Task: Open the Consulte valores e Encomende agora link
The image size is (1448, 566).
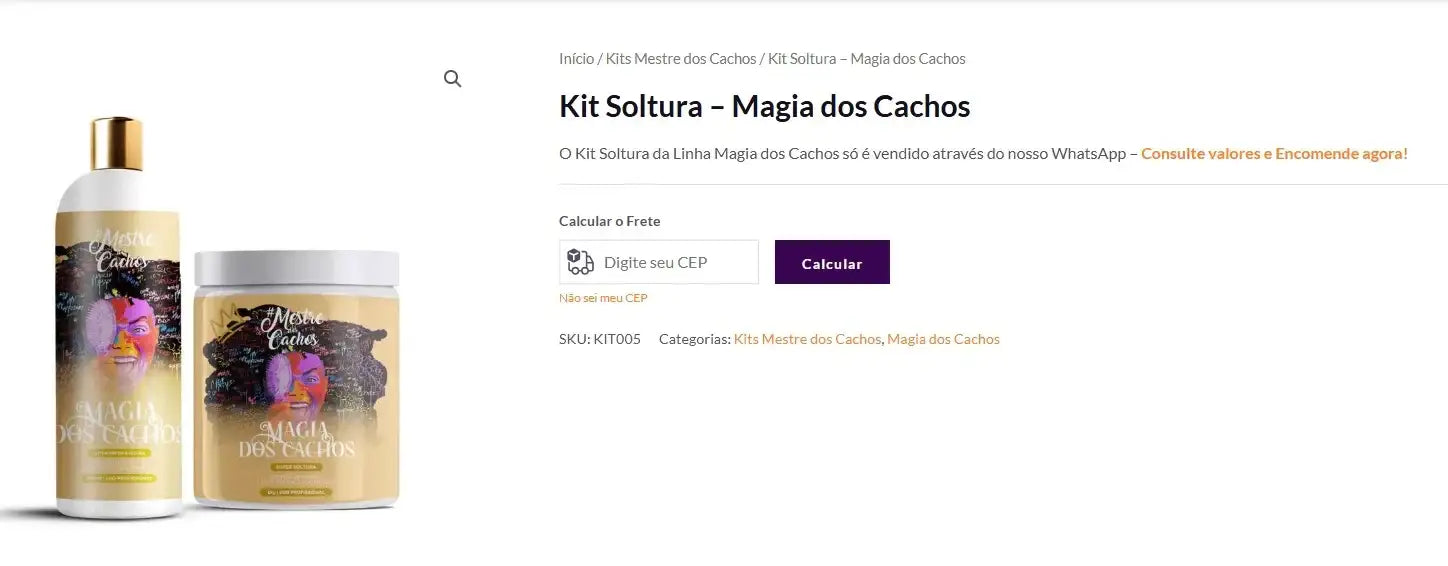Action: (1274, 154)
